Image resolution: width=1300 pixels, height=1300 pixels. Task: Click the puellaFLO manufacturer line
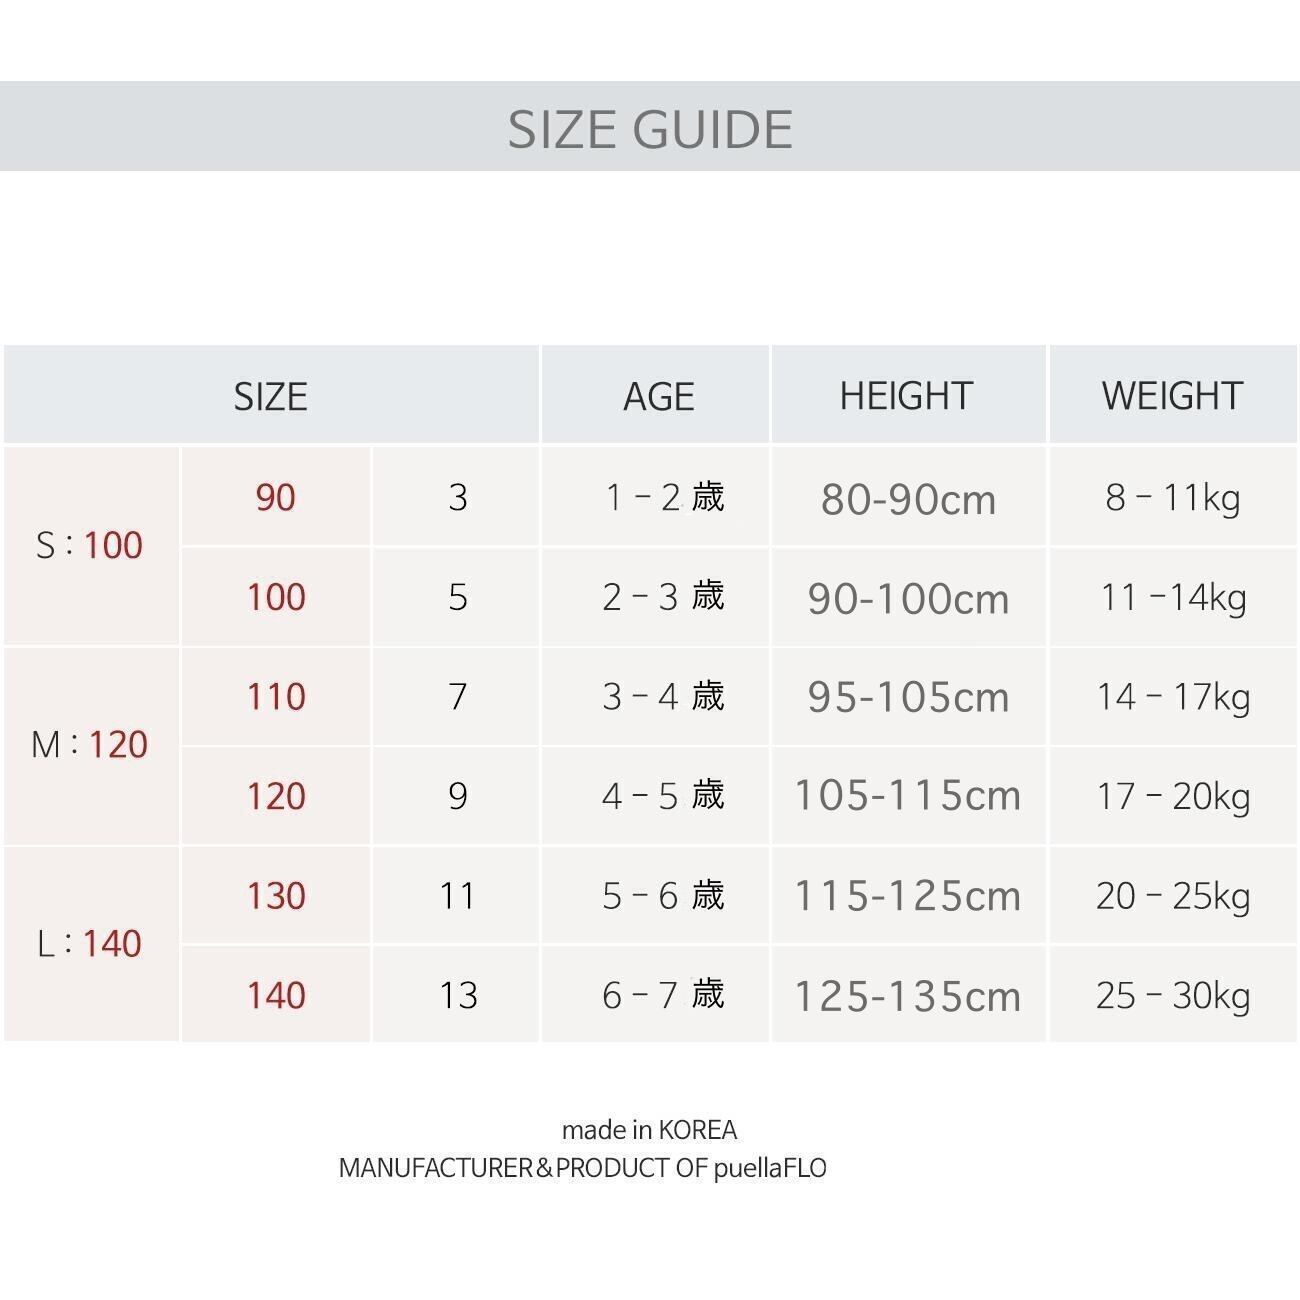(582, 1168)
